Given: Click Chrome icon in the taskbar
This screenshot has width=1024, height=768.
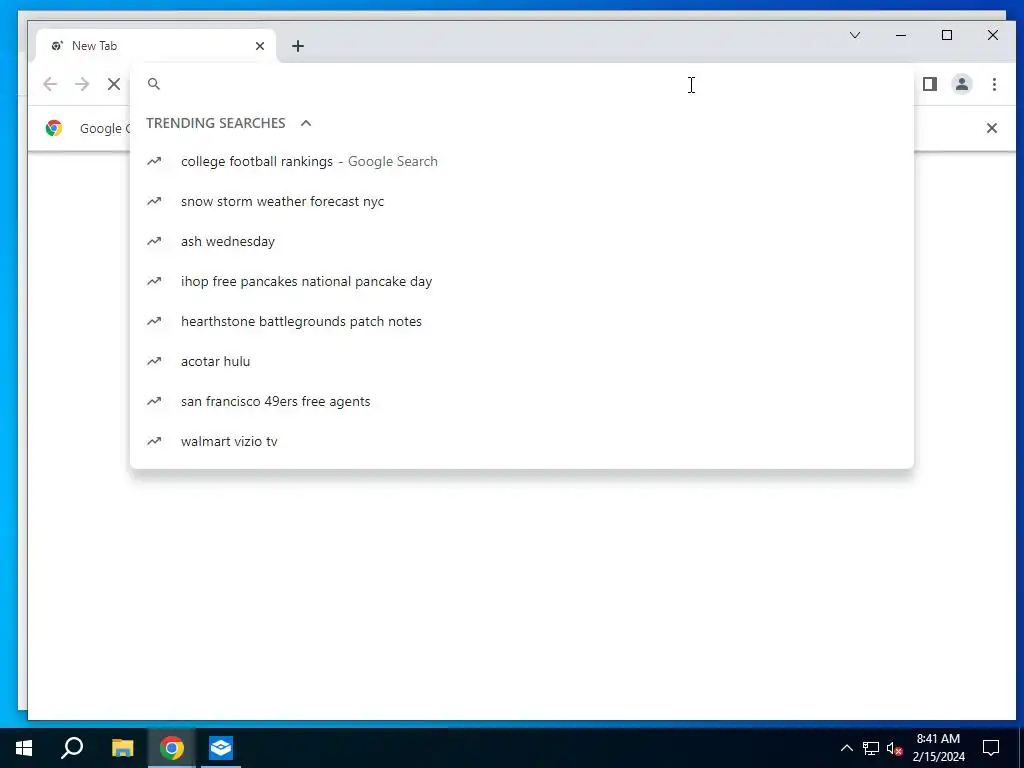Looking at the screenshot, I should [x=172, y=748].
